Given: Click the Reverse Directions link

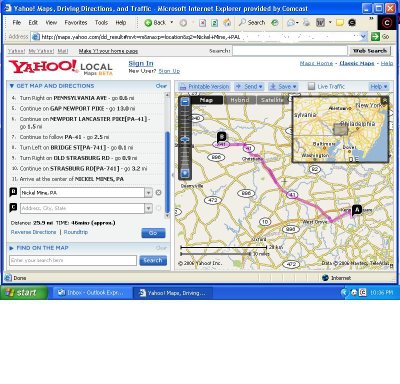Looking at the screenshot, I should click(x=33, y=232).
